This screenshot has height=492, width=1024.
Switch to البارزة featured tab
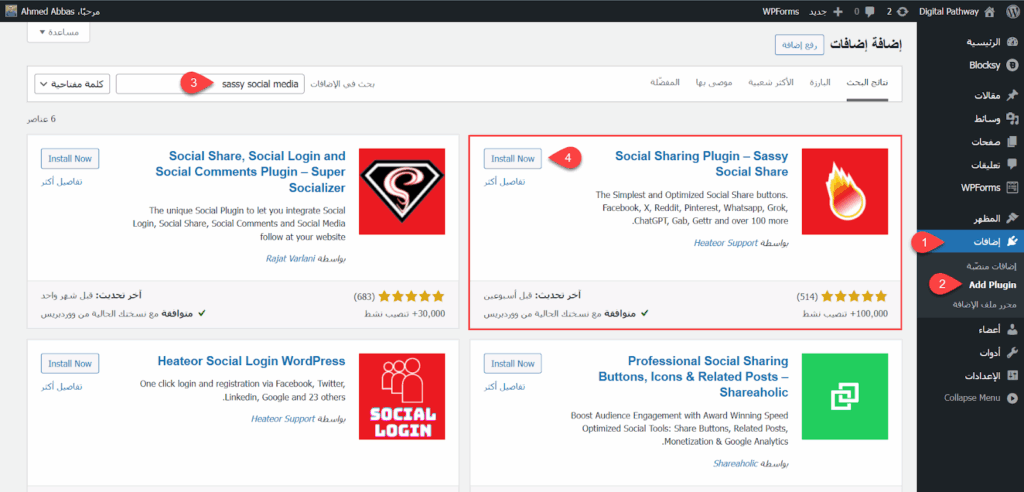click(820, 83)
